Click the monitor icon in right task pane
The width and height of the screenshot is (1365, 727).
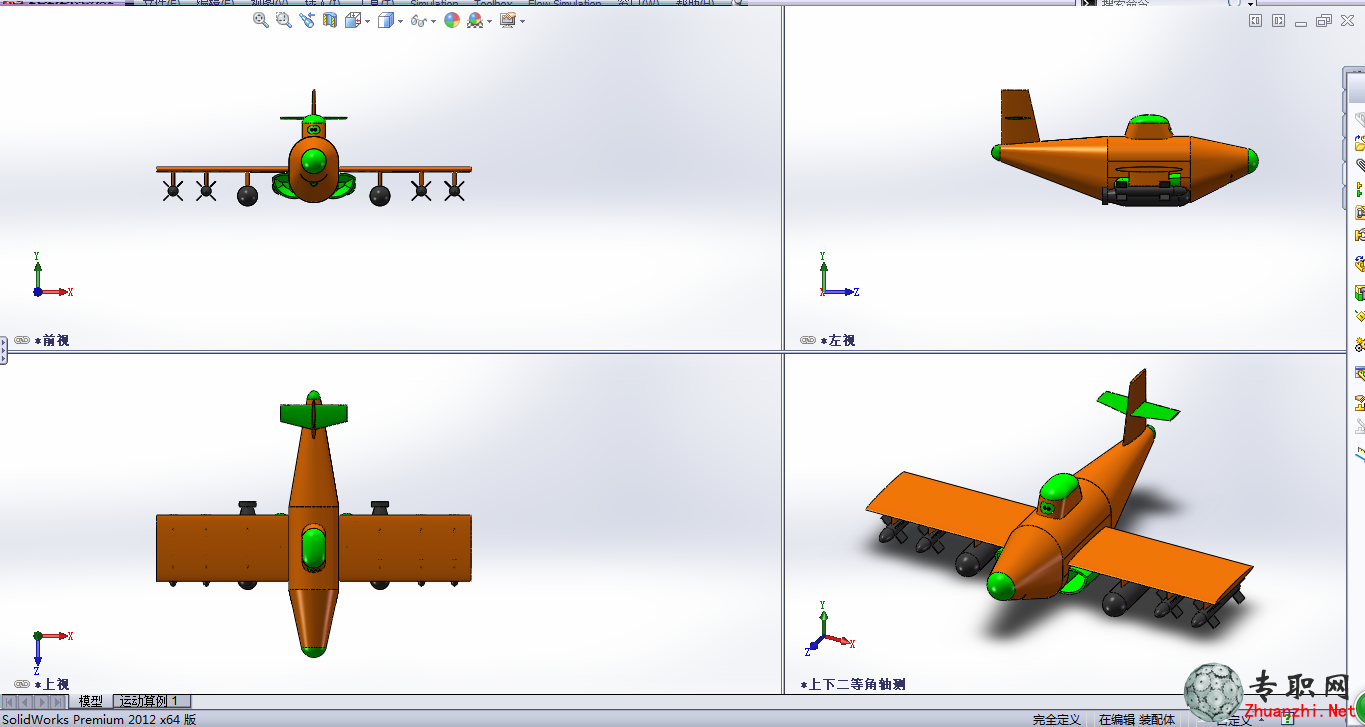[x=1359, y=373]
